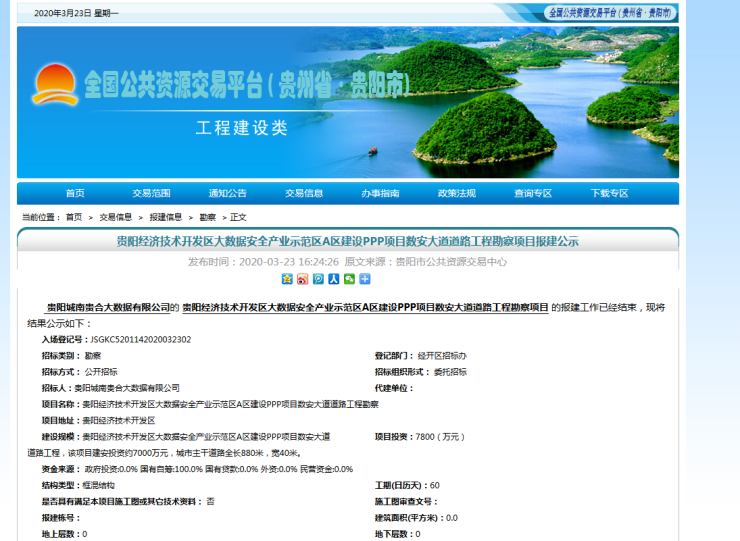Open 政策法规 navigation item
Image resolution: width=740 pixels, height=541 pixels.
coord(457,193)
